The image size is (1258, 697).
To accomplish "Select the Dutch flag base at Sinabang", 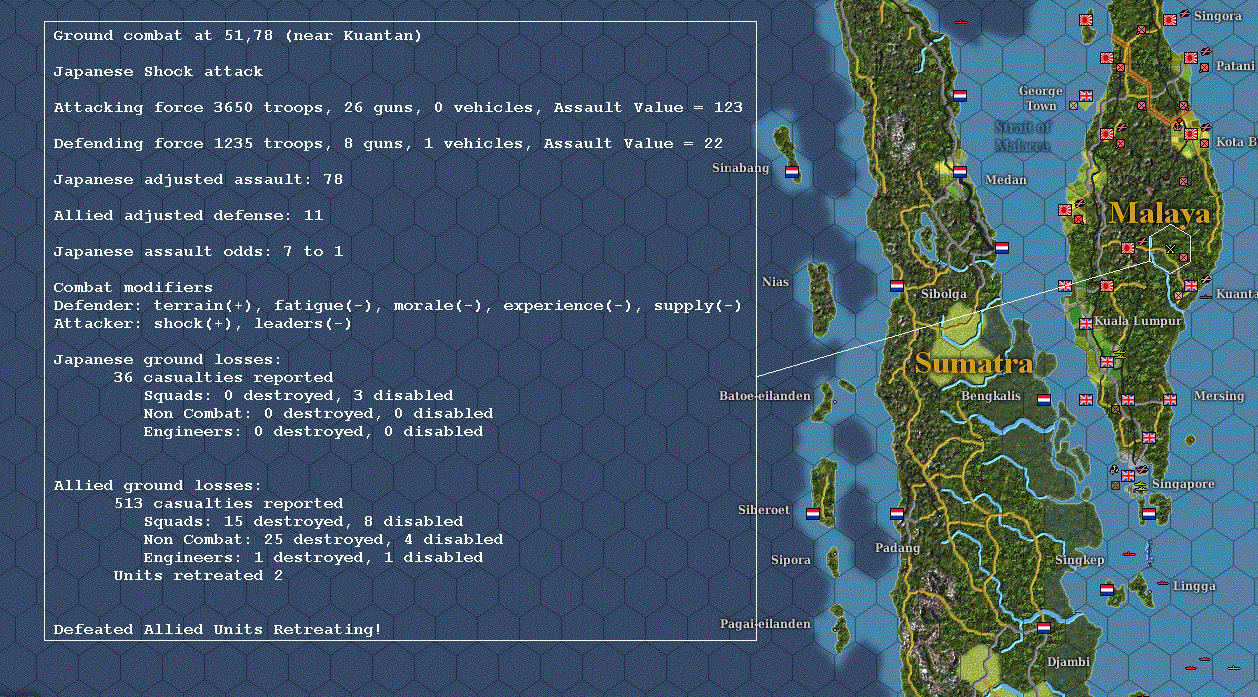I will [792, 171].
